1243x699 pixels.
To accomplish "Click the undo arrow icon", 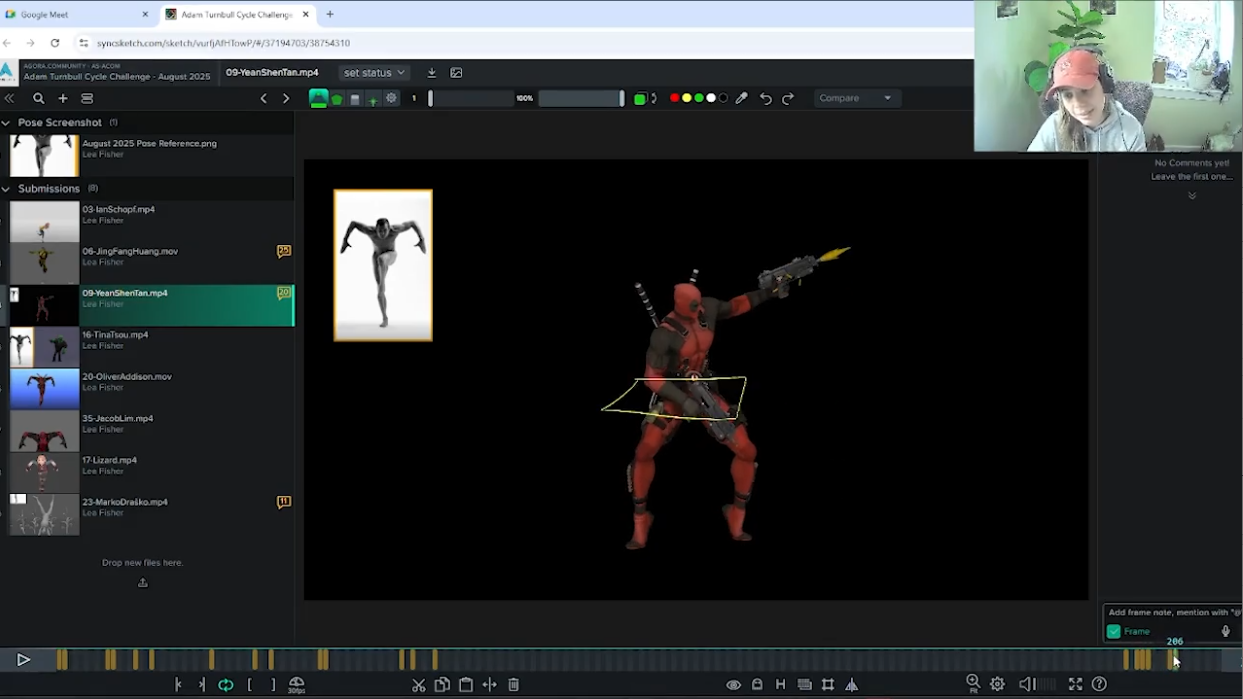I will (x=766, y=98).
